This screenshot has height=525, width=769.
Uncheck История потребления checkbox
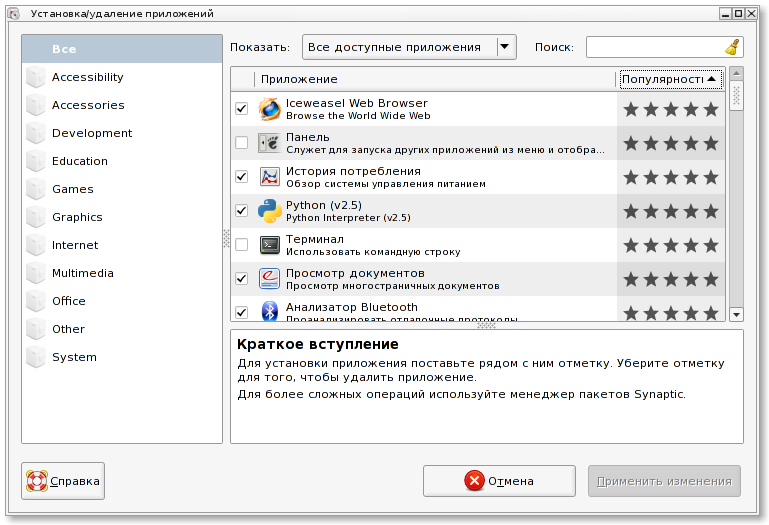point(241,177)
